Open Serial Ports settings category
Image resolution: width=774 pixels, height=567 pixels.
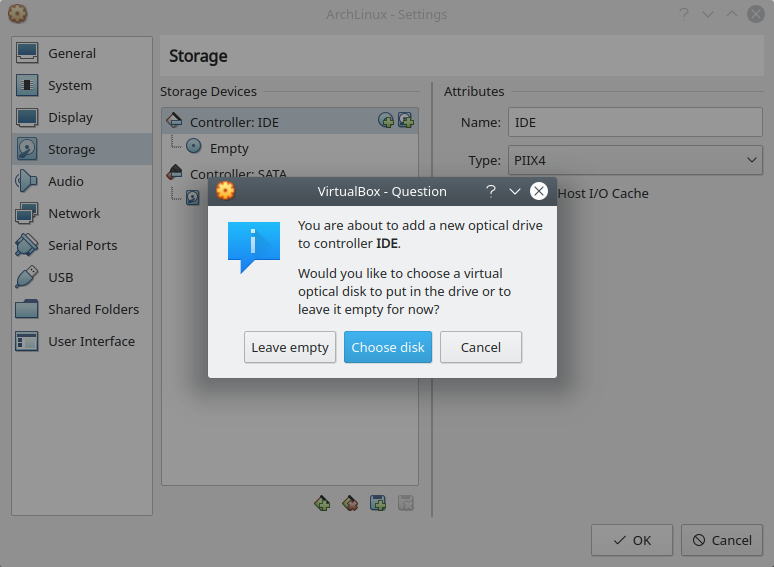pos(82,245)
